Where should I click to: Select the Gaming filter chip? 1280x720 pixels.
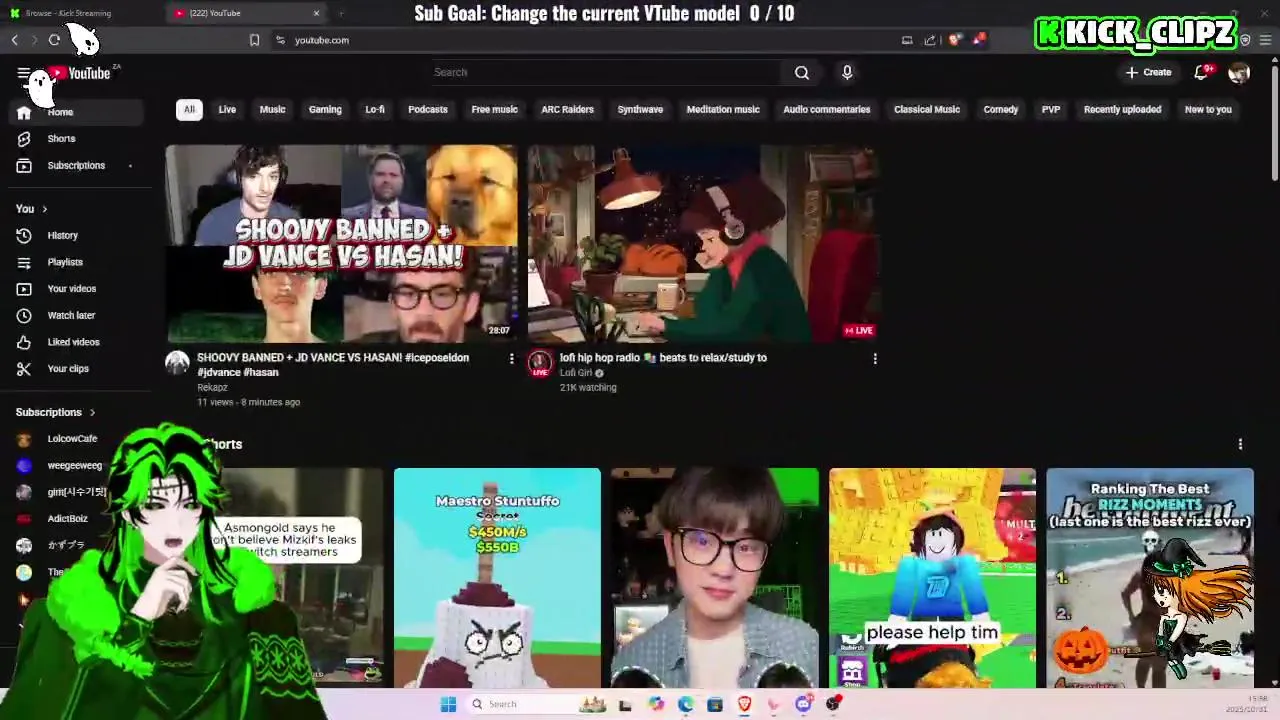(x=325, y=109)
